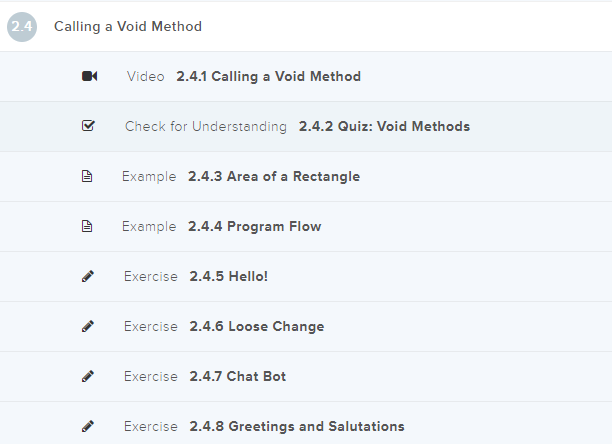Click the checkmark quiz icon for 2.4.2
Viewport: 612px width, 444px height.
(88, 126)
